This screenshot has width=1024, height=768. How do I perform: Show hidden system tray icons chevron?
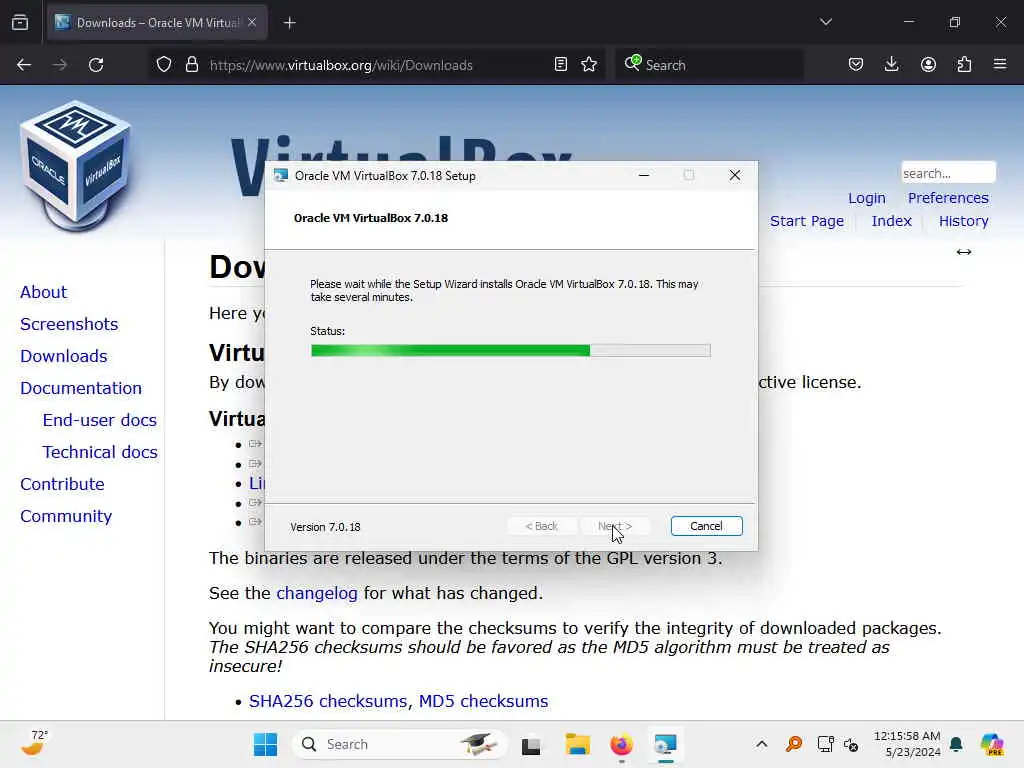[761, 744]
